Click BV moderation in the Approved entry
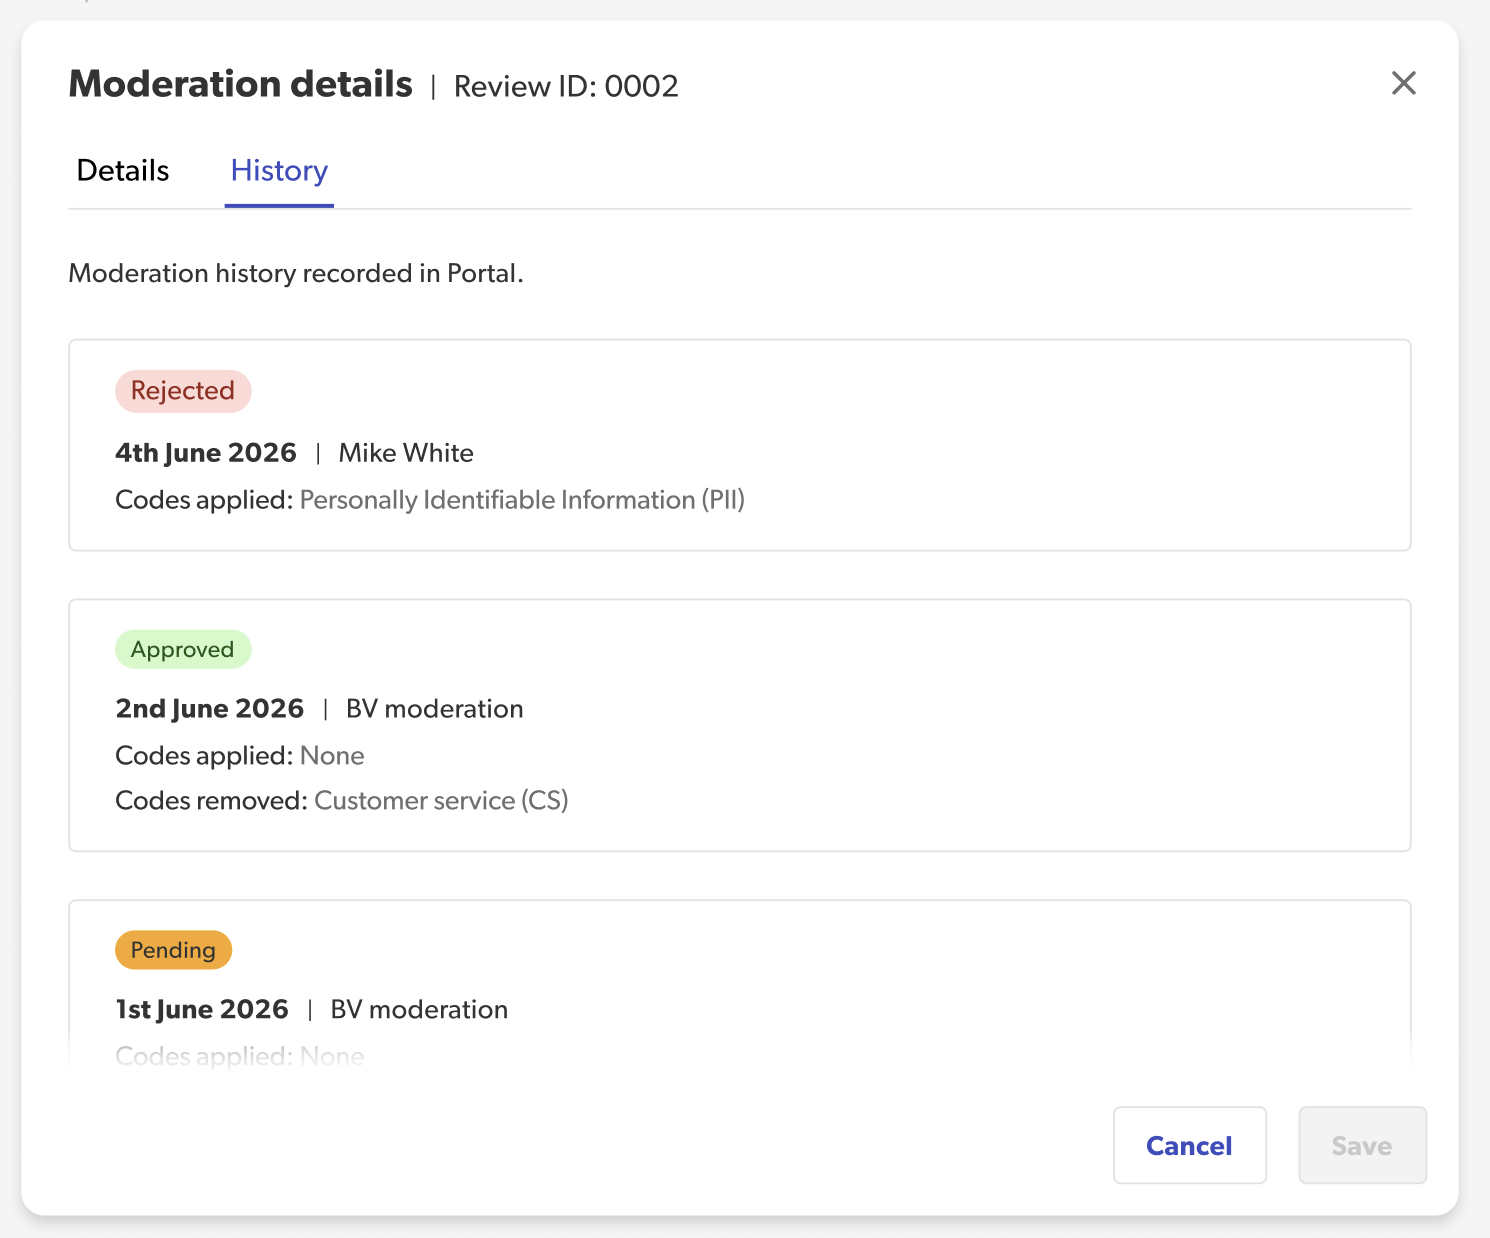Image resolution: width=1490 pixels, height=1238 pixels. (435, 709)
